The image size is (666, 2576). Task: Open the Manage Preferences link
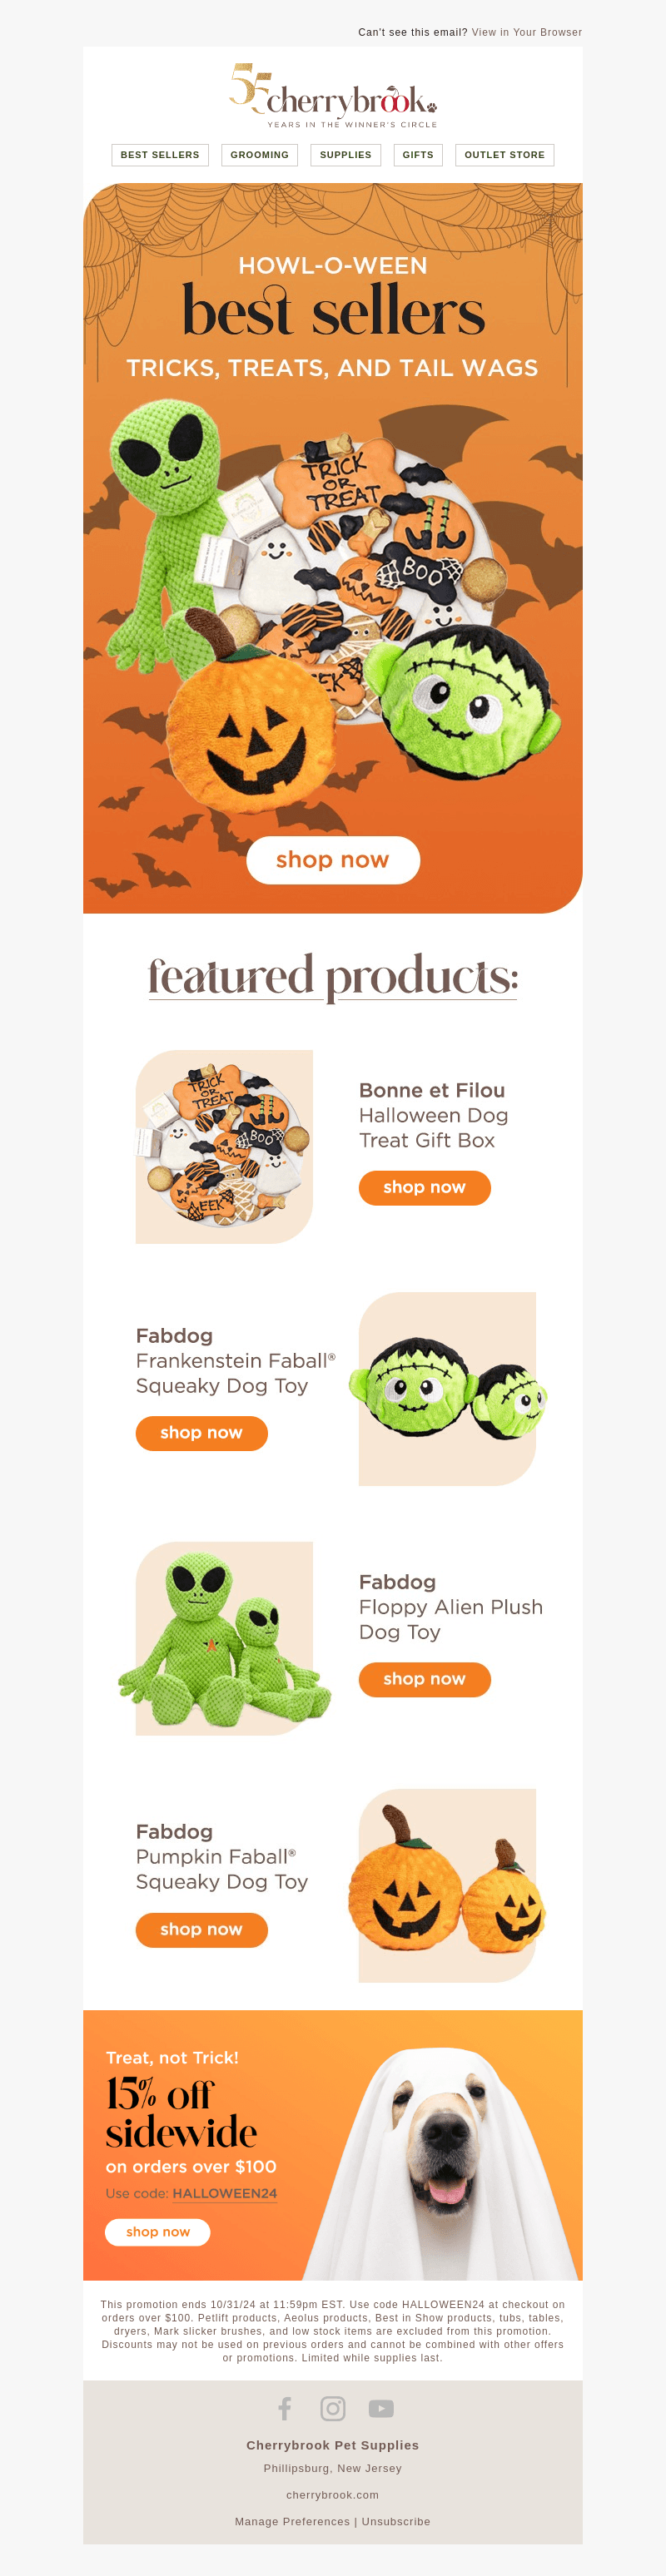pos(293,2521)
